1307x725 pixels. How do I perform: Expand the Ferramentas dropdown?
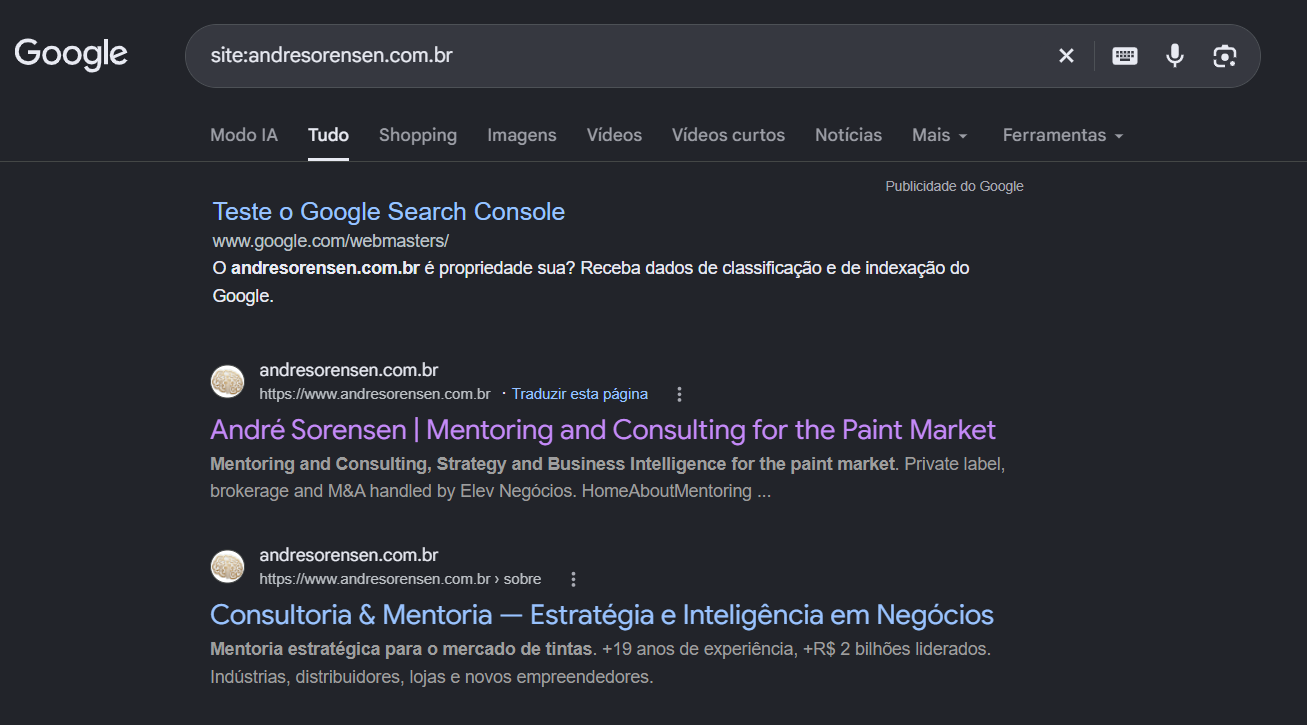pos(1063,135)
